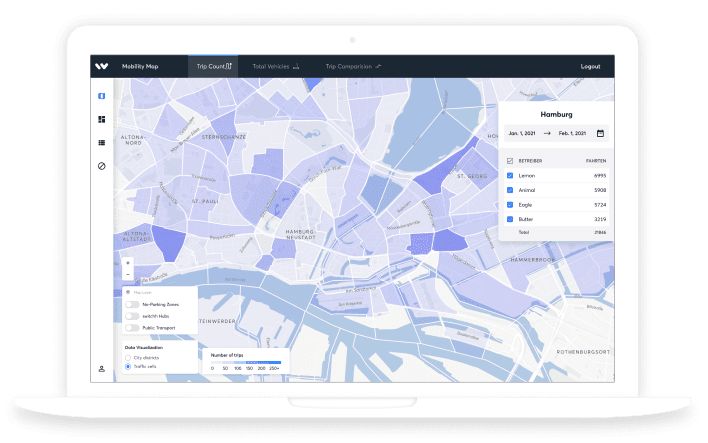Open the user profile icon in the sidebar
The width and height of the screenshot is (708, 443).
(x=102, y=369)
